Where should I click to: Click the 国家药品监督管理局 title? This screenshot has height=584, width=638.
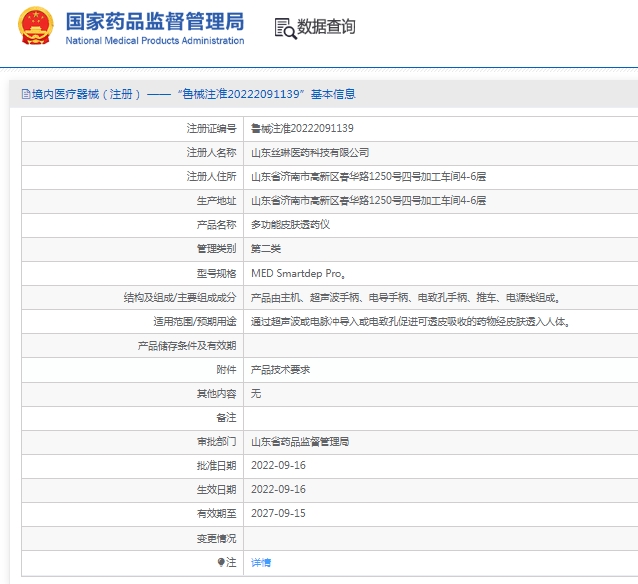pos(155,21)
